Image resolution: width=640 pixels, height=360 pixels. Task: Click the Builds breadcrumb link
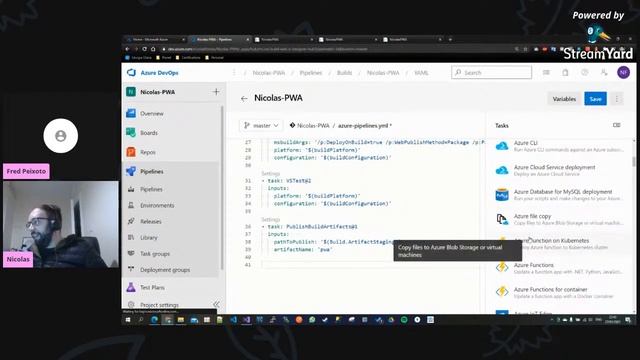[344, 73]
